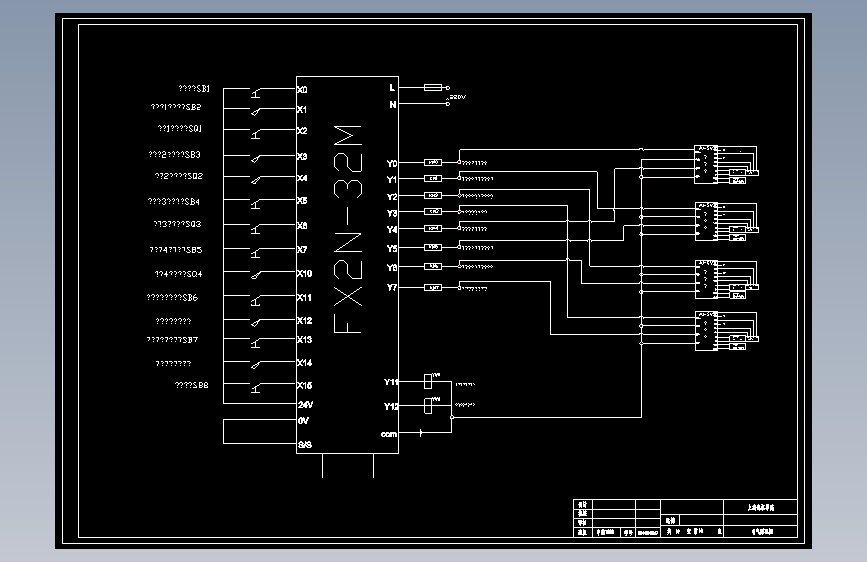
Task: Click the limit switch label ending SQ4
Action: (178, 274)
